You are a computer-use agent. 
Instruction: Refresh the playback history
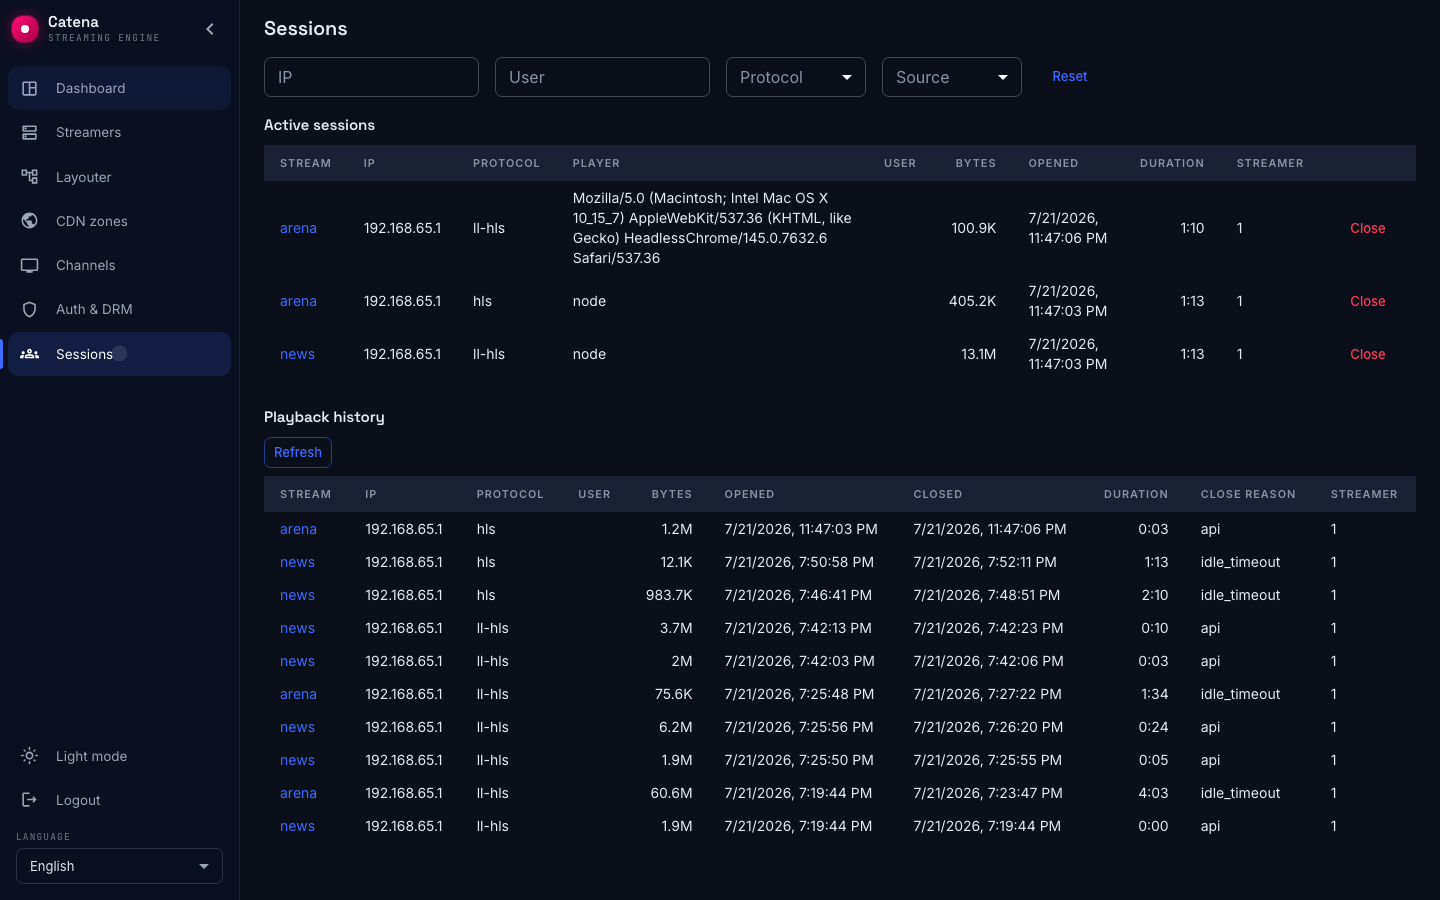298,452
